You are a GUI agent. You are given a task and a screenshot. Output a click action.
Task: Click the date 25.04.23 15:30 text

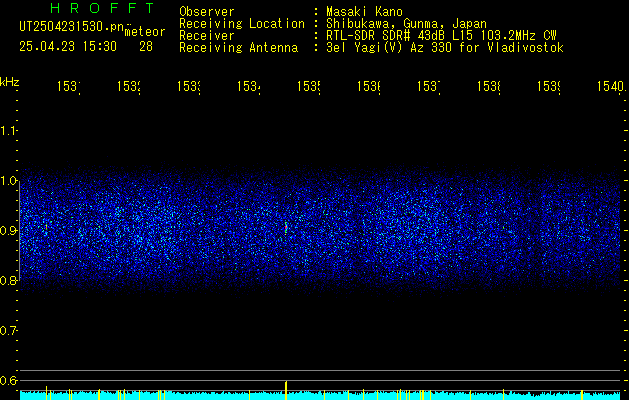click(68, 47)
